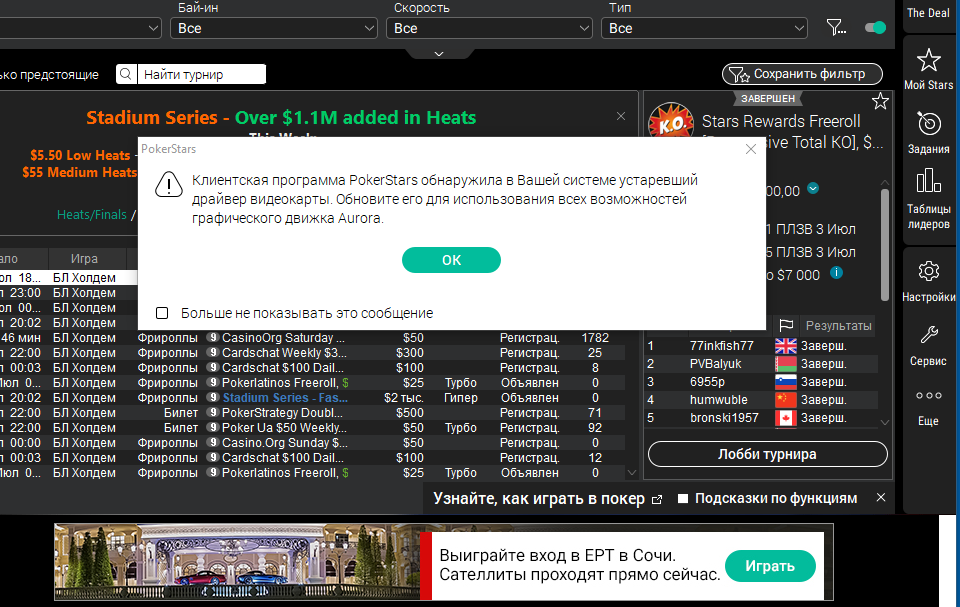Screen dimensions: 960x607
Task: Select player bronski1957 row
Action: pyautogui.click(x=762, y=418)
